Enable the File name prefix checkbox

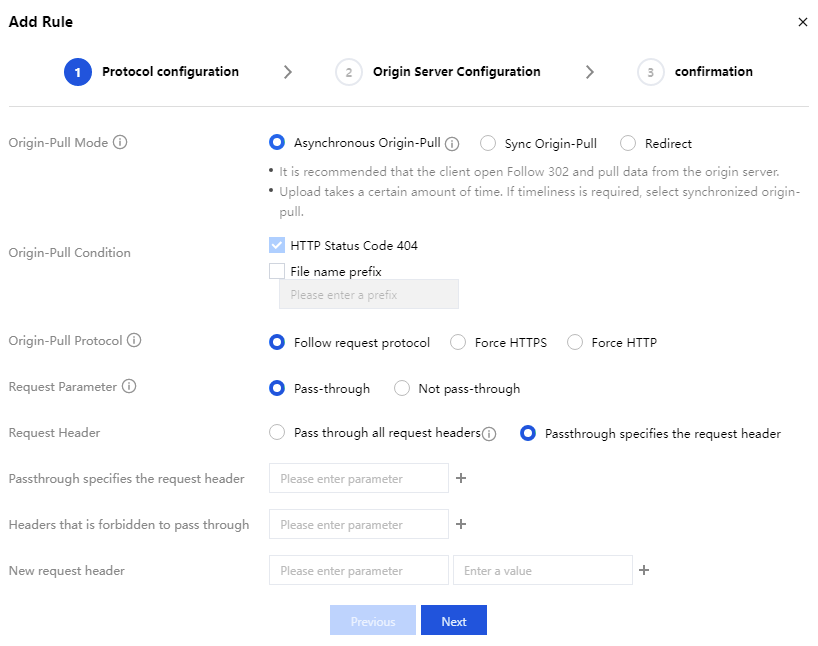pos(277,271)
